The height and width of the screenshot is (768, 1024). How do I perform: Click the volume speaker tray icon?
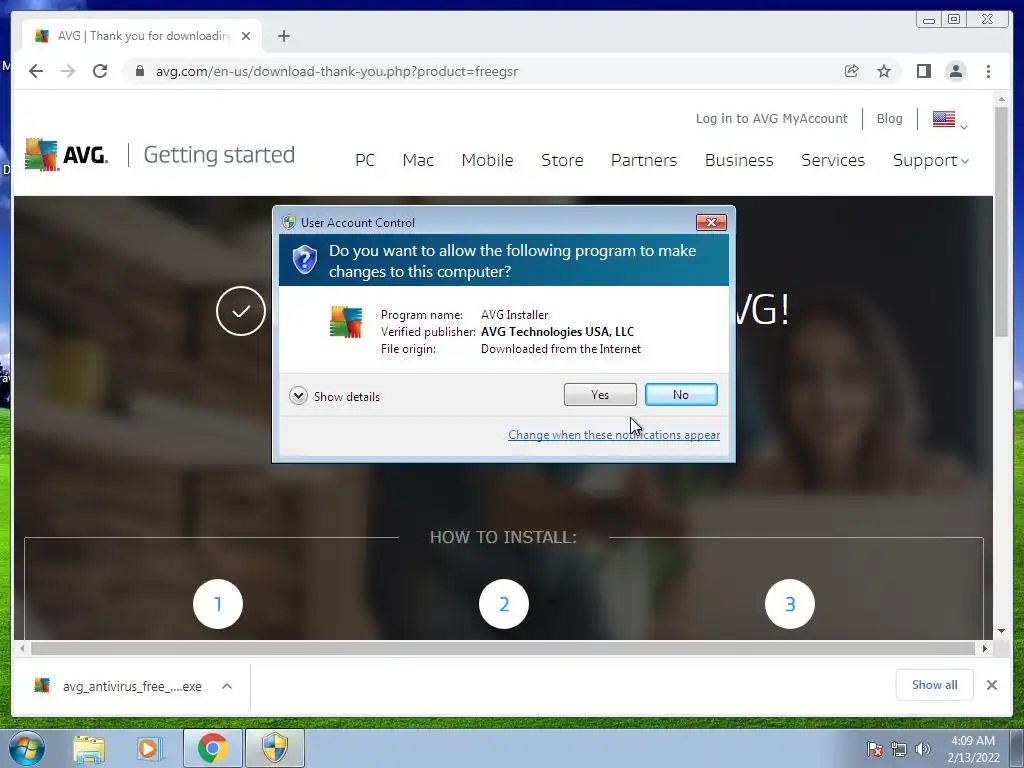click(923, 749)
